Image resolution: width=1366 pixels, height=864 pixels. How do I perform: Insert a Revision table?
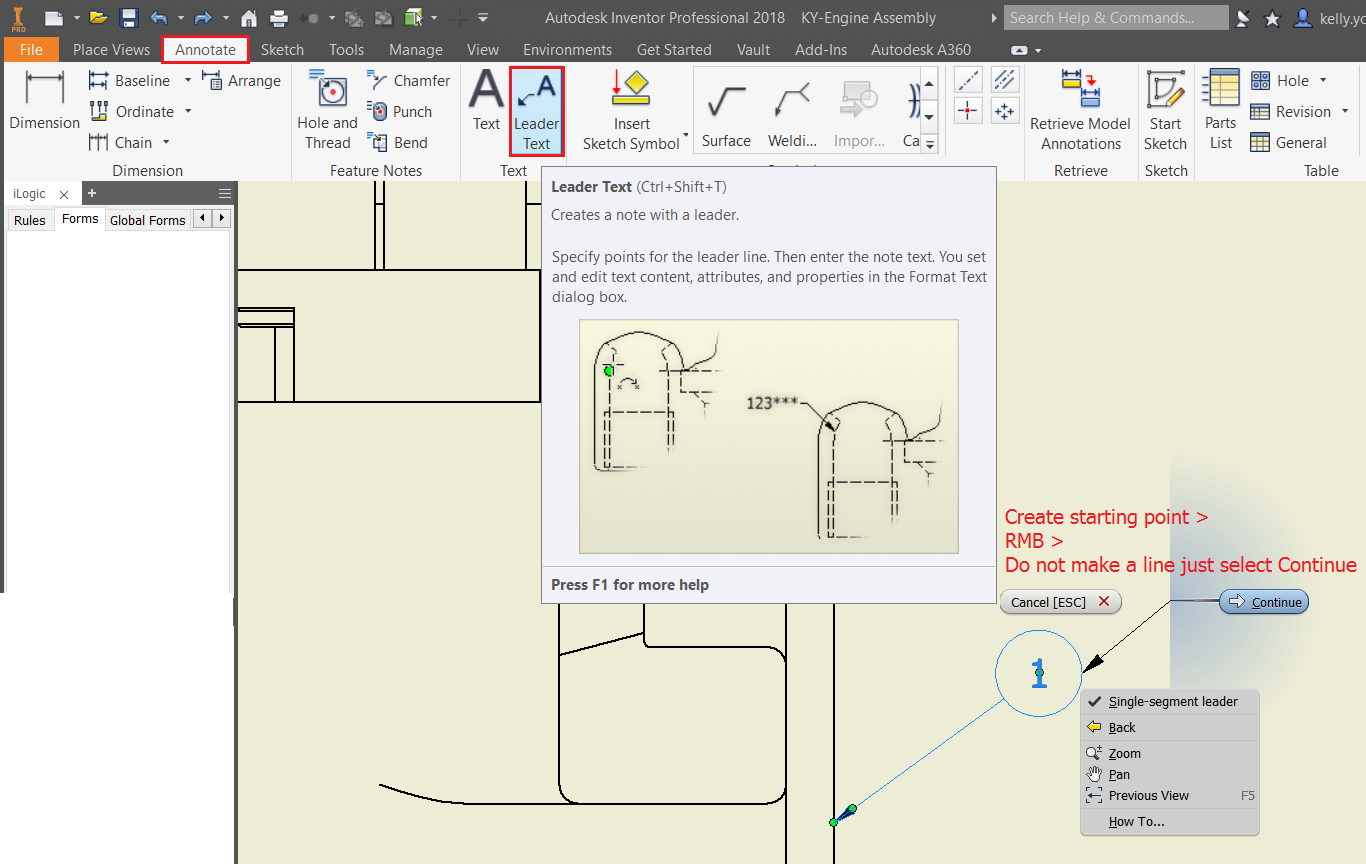point(1291,111)
